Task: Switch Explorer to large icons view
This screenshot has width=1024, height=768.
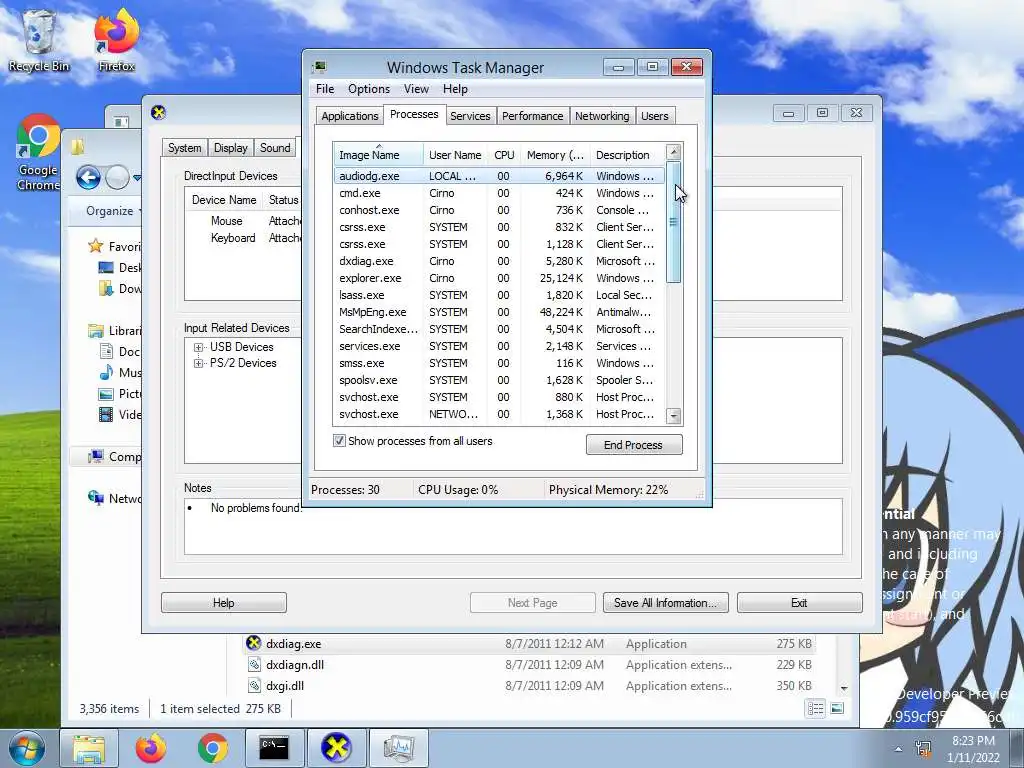Action: (x=837, y=709)
